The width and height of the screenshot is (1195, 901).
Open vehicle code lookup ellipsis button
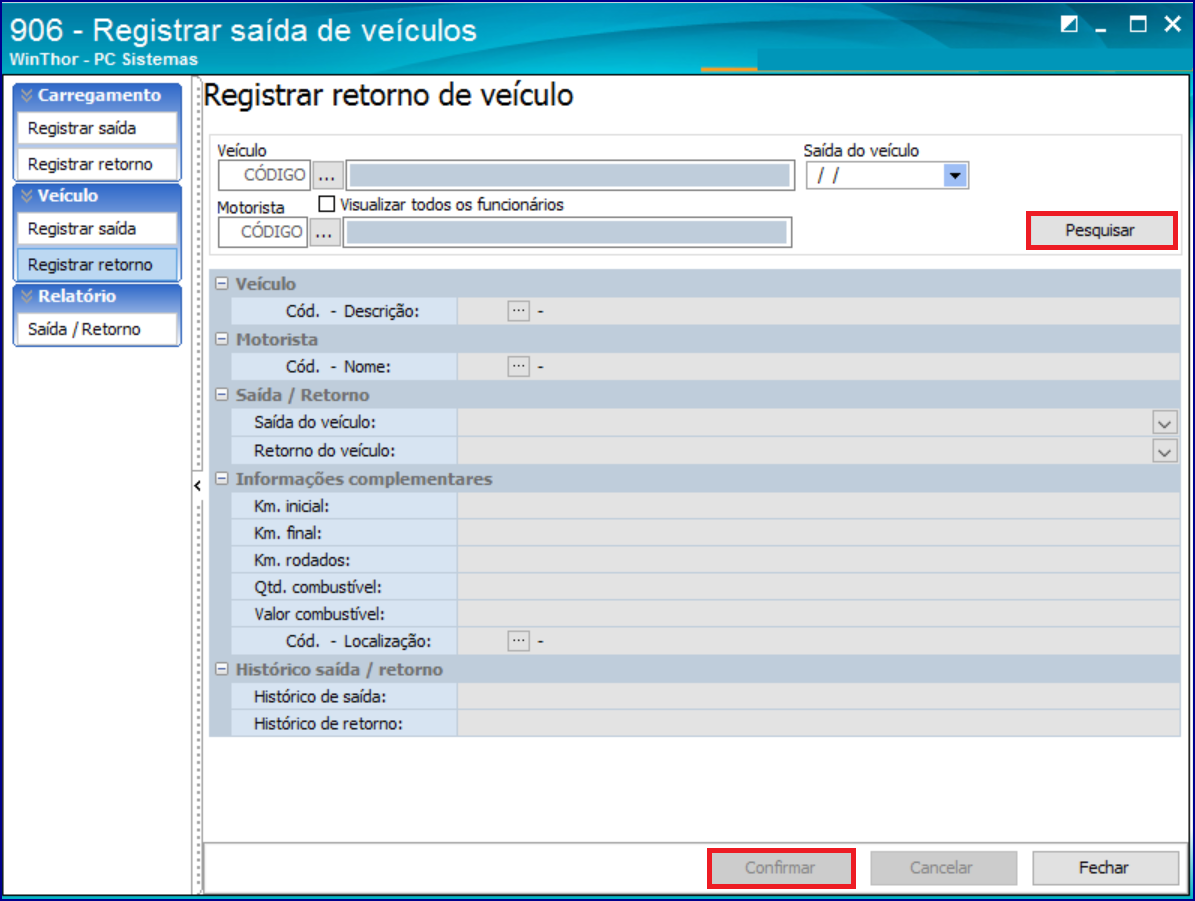(326, 176)
